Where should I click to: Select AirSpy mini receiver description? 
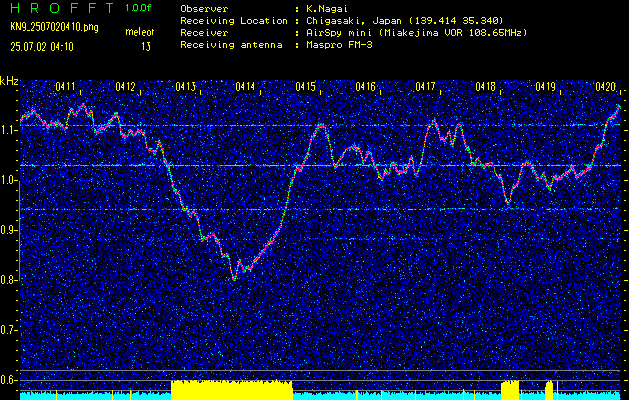point(416,33)
